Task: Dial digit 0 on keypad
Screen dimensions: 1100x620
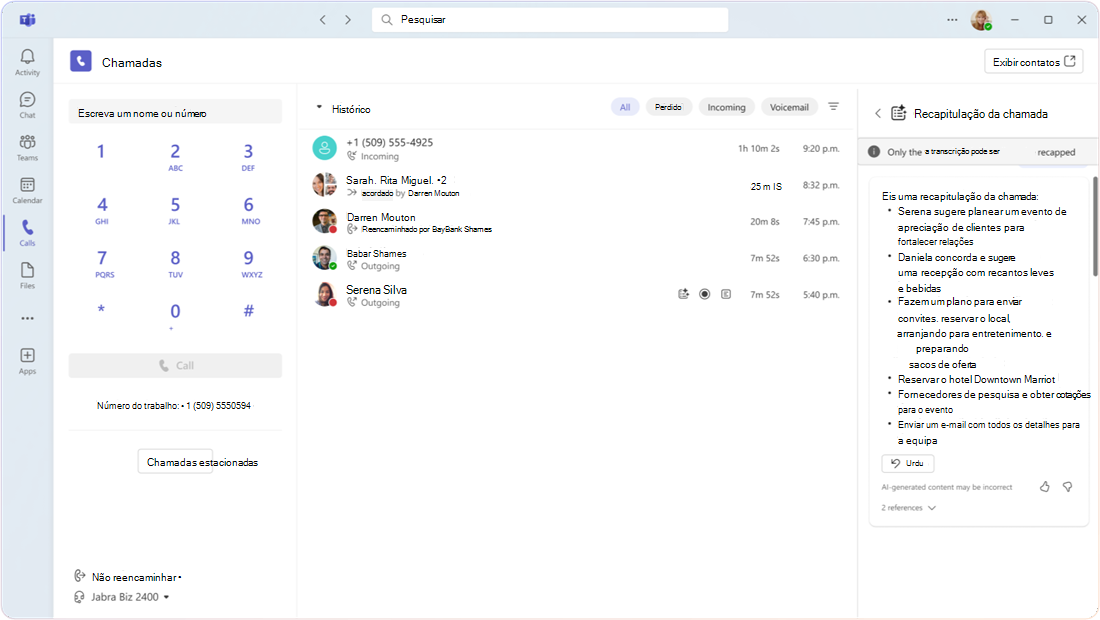Action: (175, 314)
